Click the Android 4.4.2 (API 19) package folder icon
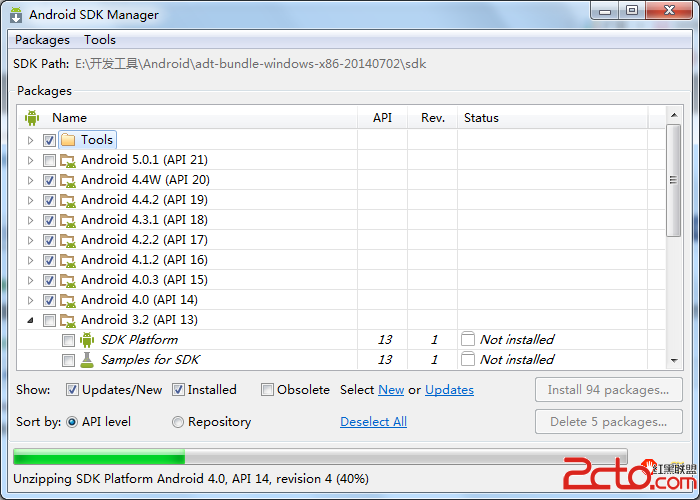700x500 pixels. tap(68, 200)
